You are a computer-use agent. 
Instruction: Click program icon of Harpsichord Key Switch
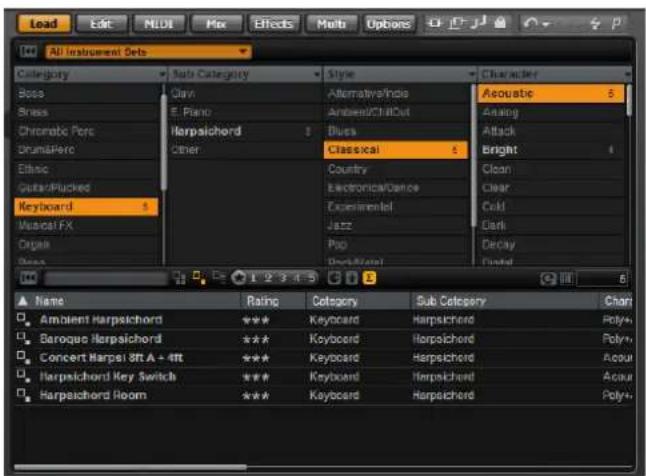[x=23, y=376]
